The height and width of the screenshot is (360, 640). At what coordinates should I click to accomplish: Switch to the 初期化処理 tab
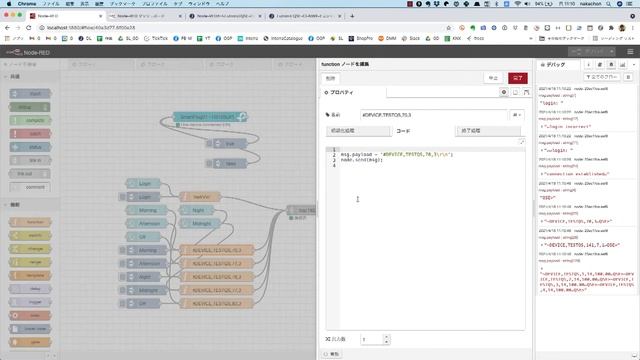(x=358, y=131)
